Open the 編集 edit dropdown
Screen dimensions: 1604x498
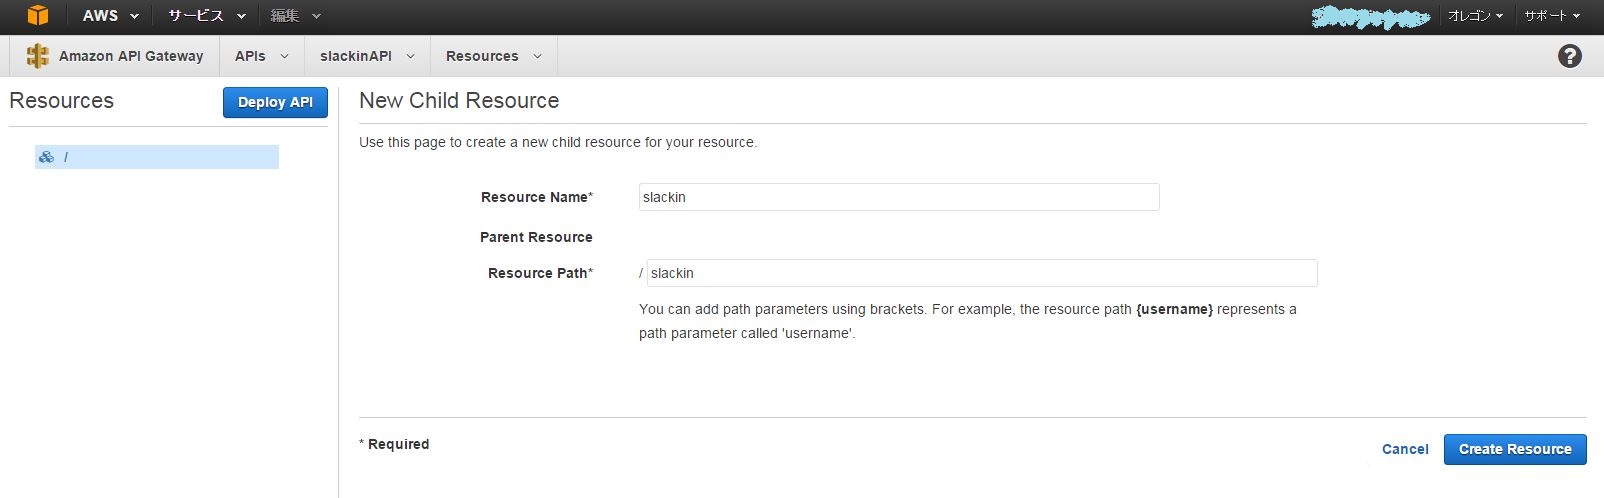[x=296, y=16]
